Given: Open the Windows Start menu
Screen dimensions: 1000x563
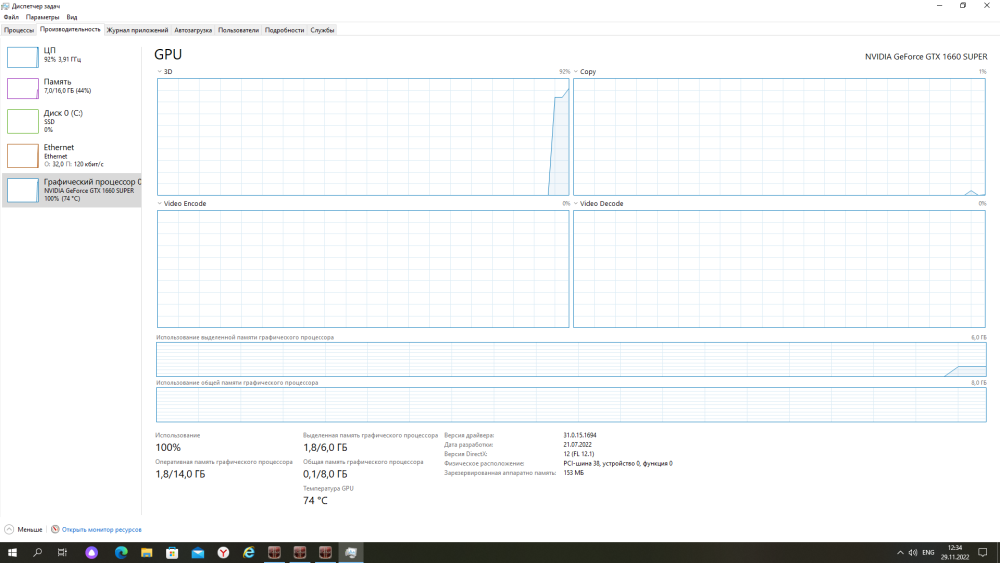Looking at the screenshot, I should (x=13, y=552).
